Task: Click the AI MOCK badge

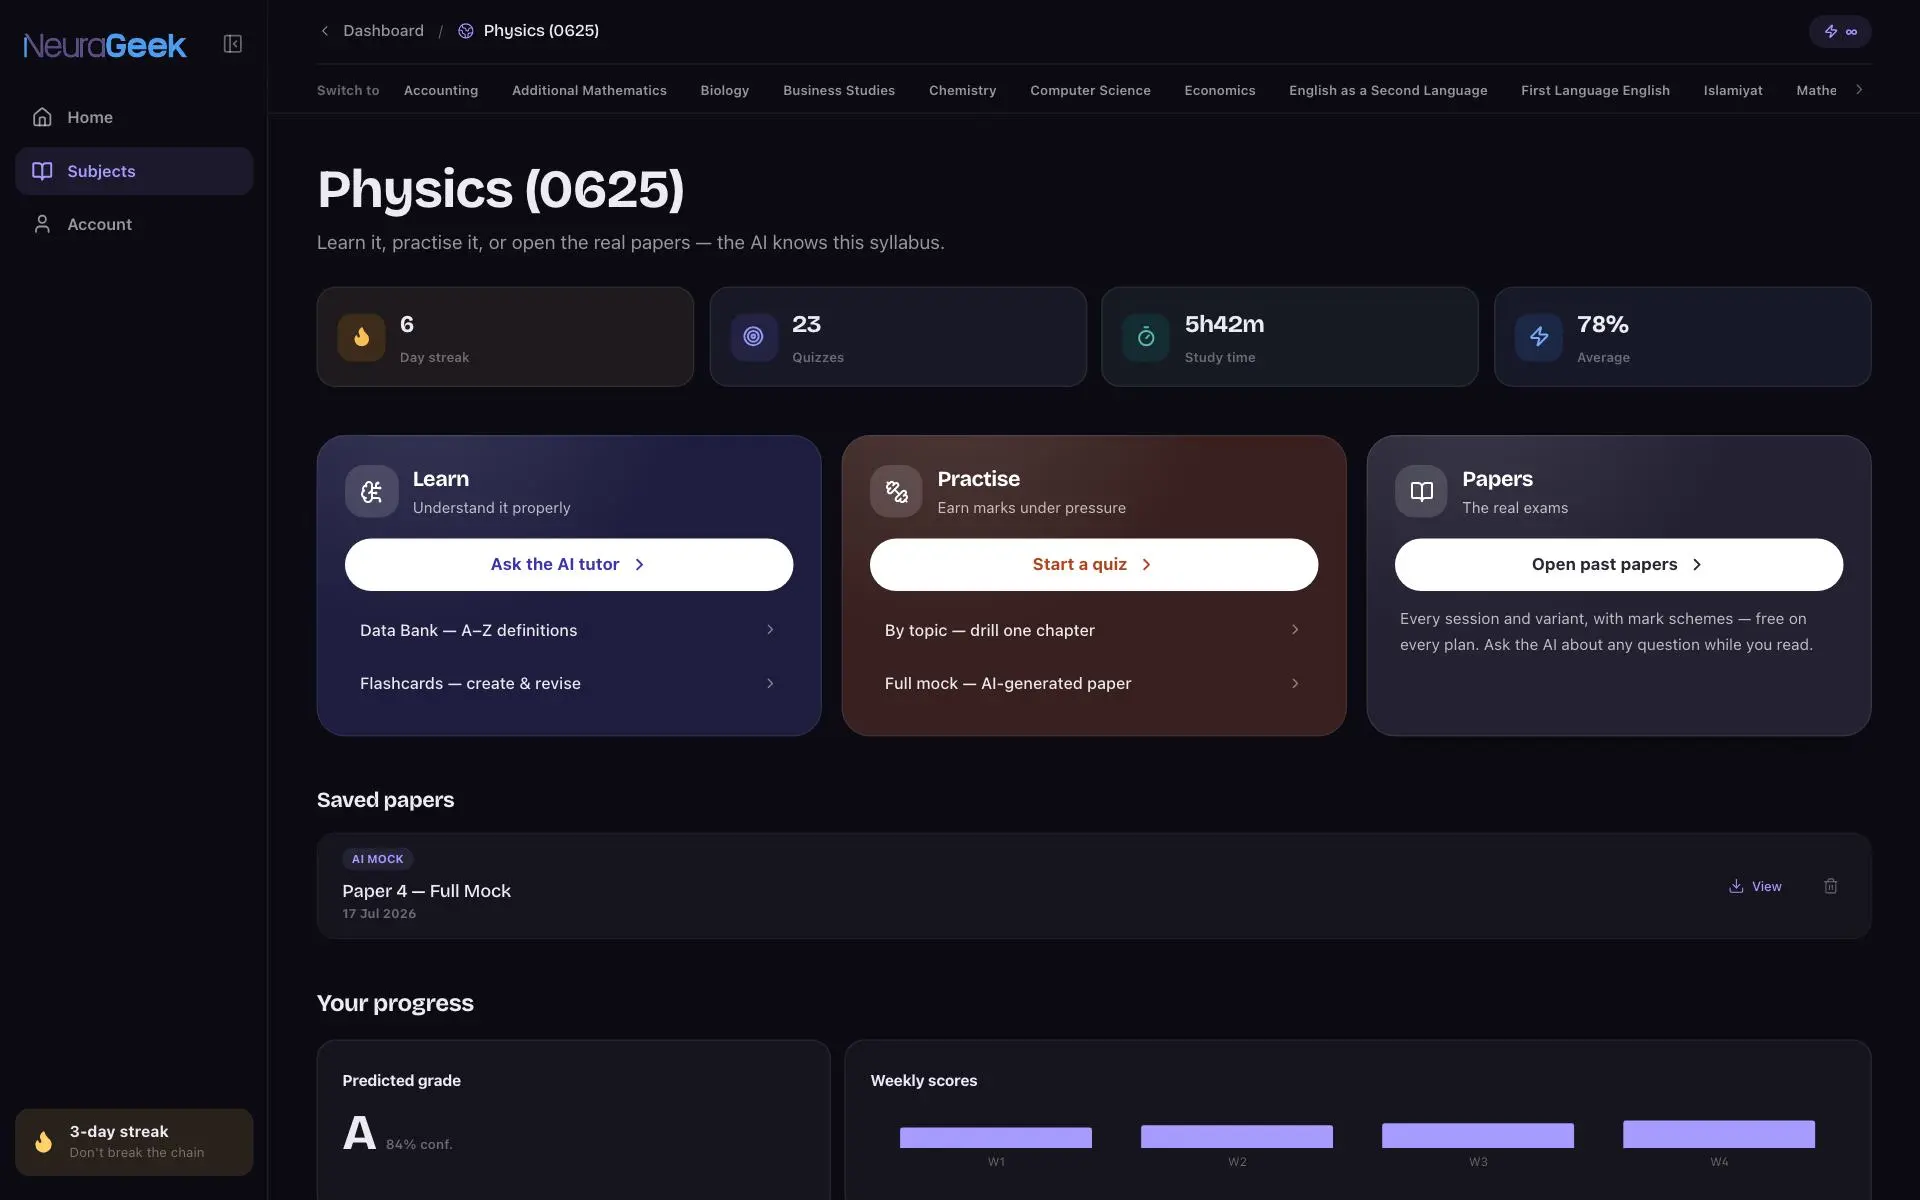Action: coord(378,859)
